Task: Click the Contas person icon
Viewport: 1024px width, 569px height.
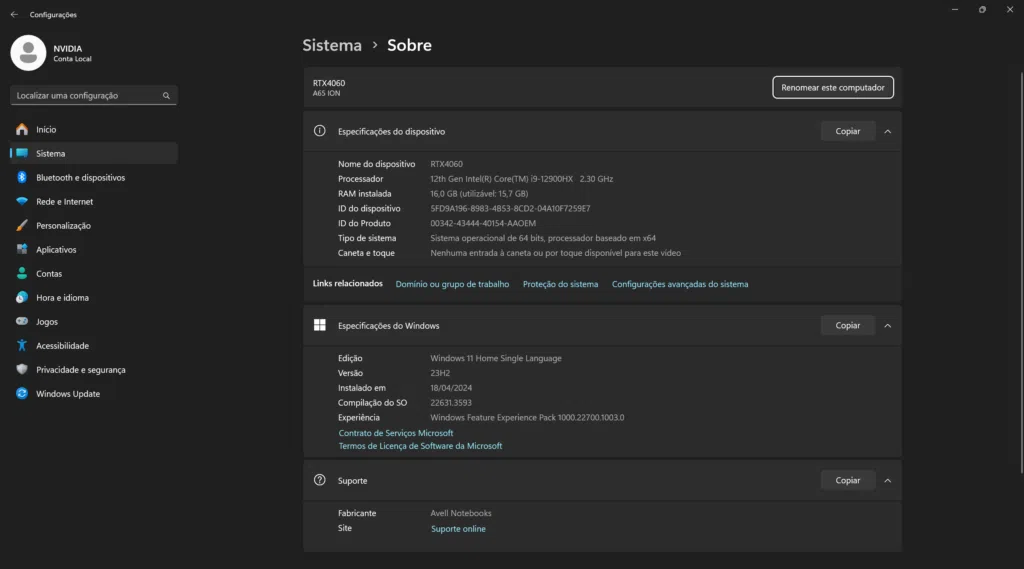Action: click(x=22, y=274)
